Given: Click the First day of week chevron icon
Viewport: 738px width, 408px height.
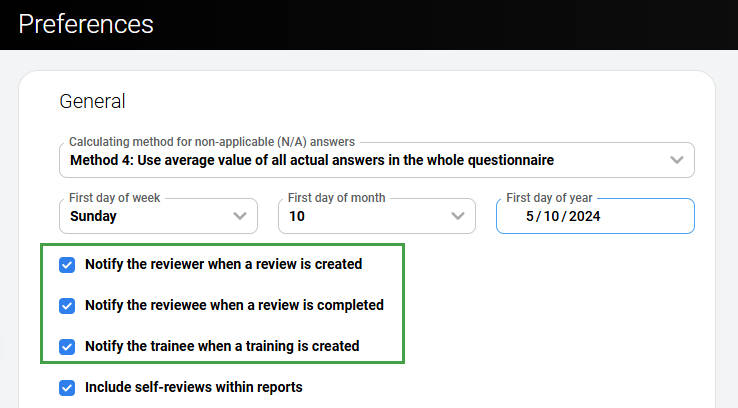Looking at the screenshot, I should point(240,216).
